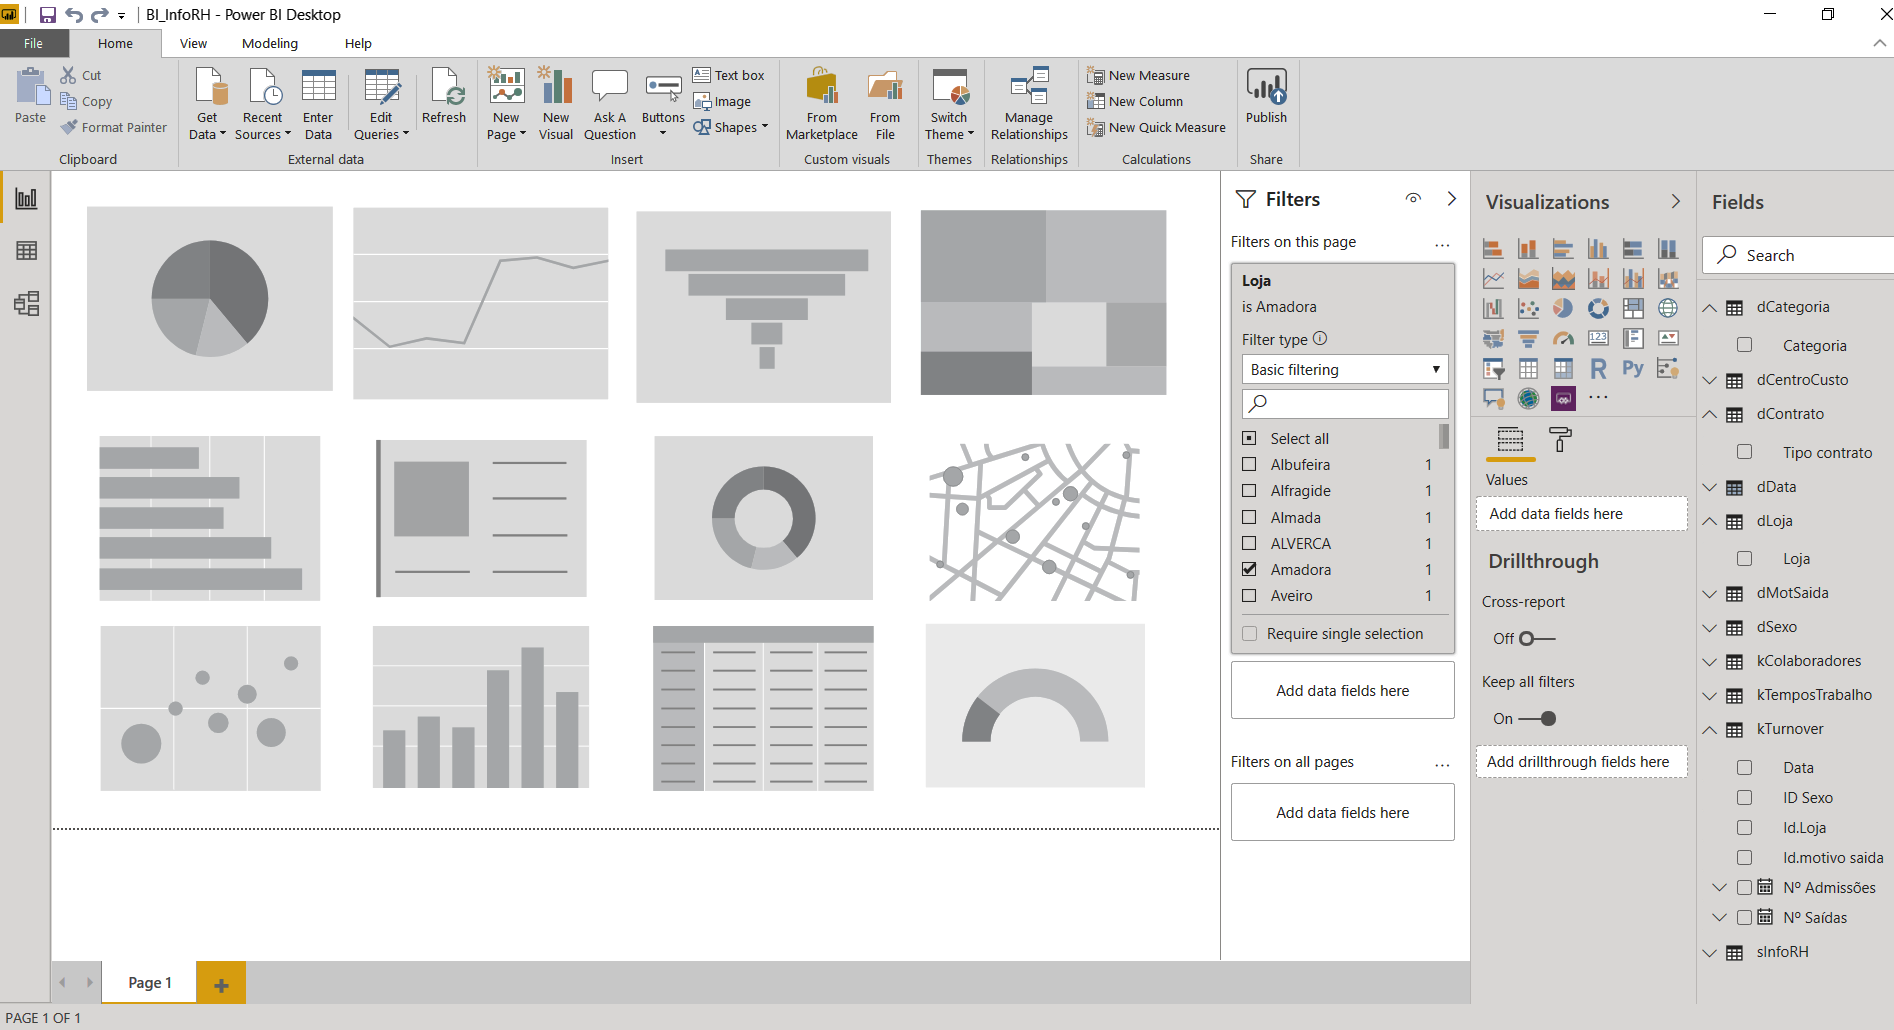Select the R script visual icon
This screenshot has width=1894, height=1030.
click(x=1598, y=369)
